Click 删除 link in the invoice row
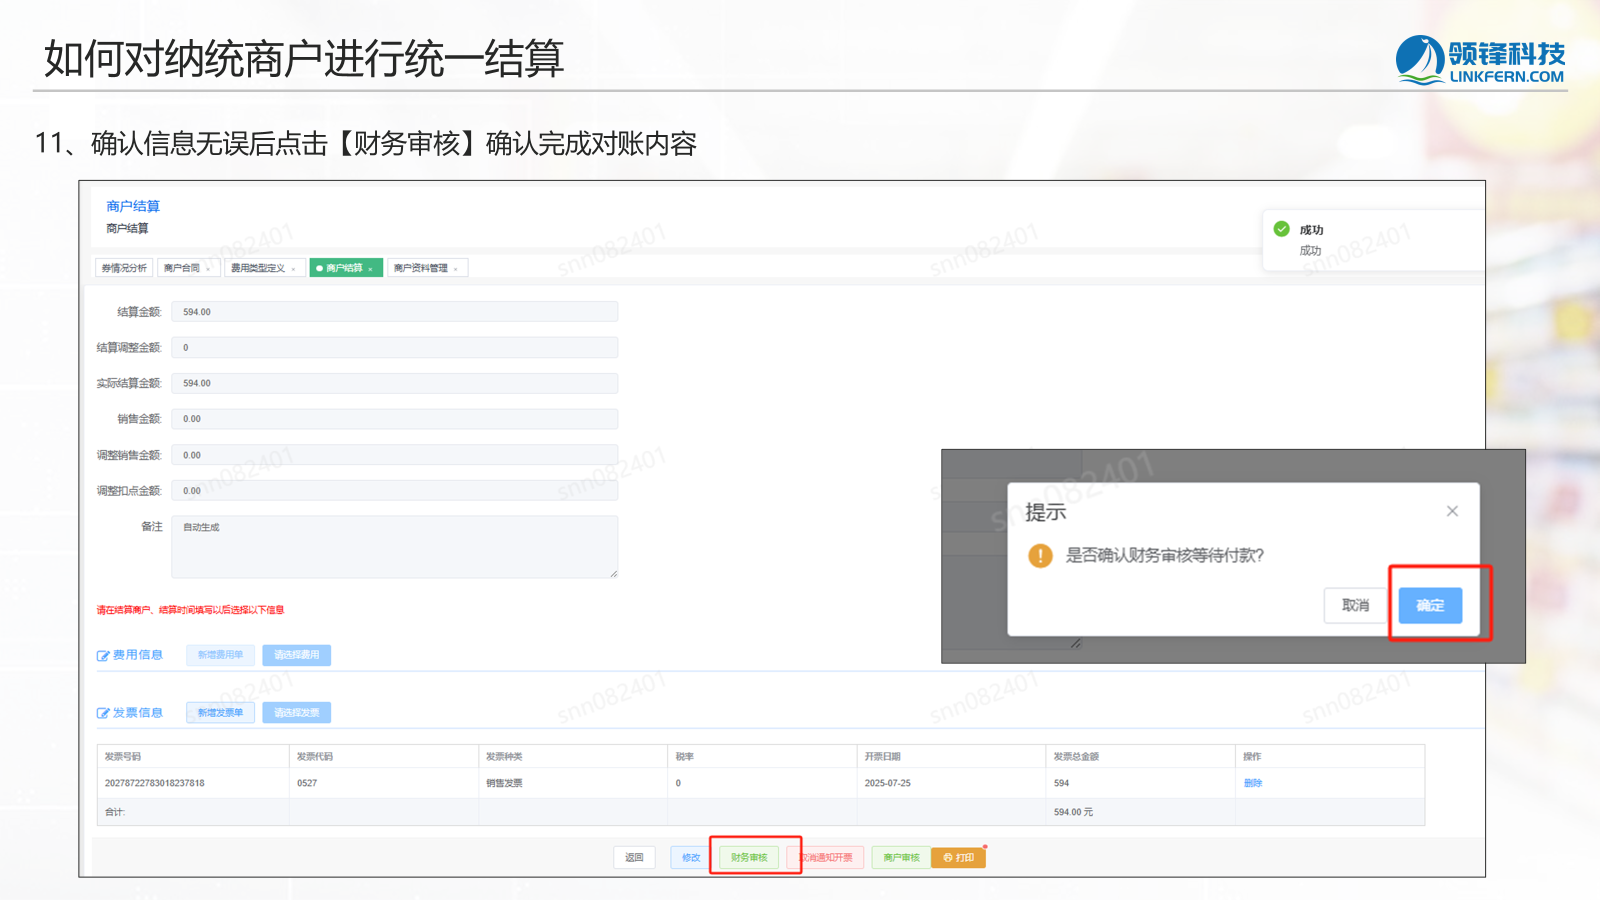The width and height of the screenshot is (1600, 900). [1253, 783]
